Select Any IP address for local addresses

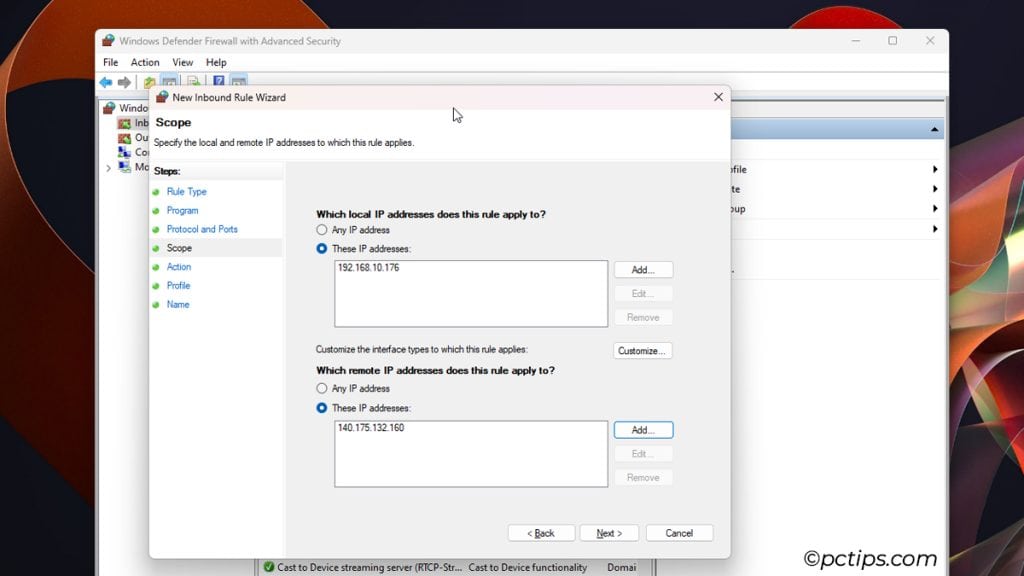coord(322,230)
